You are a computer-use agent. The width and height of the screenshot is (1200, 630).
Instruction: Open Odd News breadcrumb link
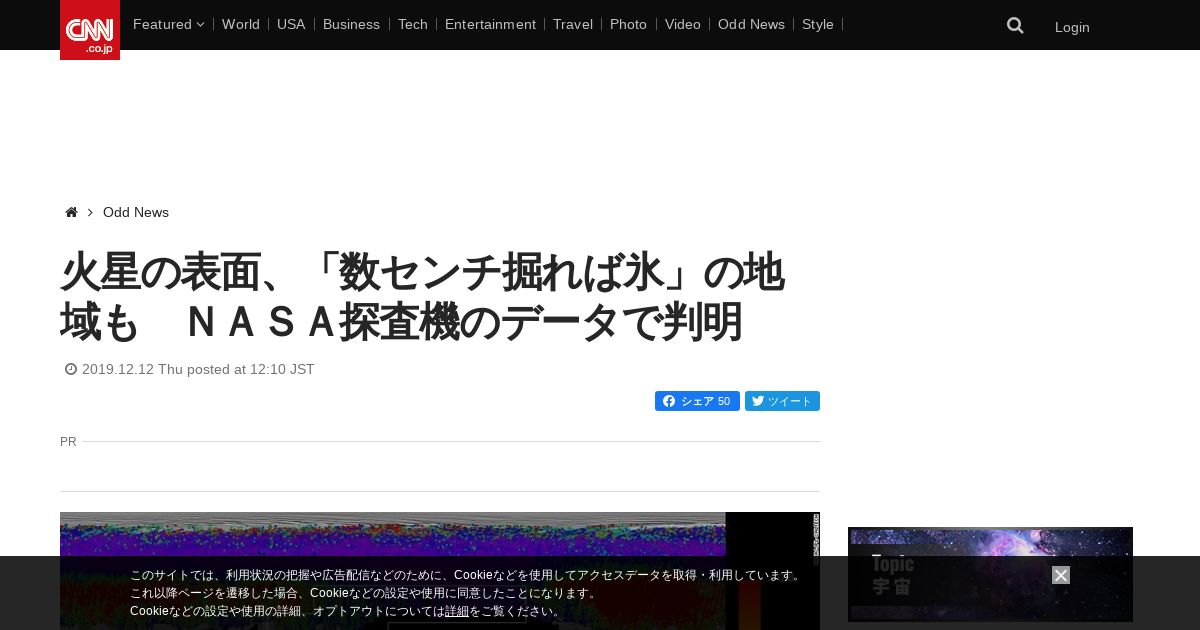point(136,212)
